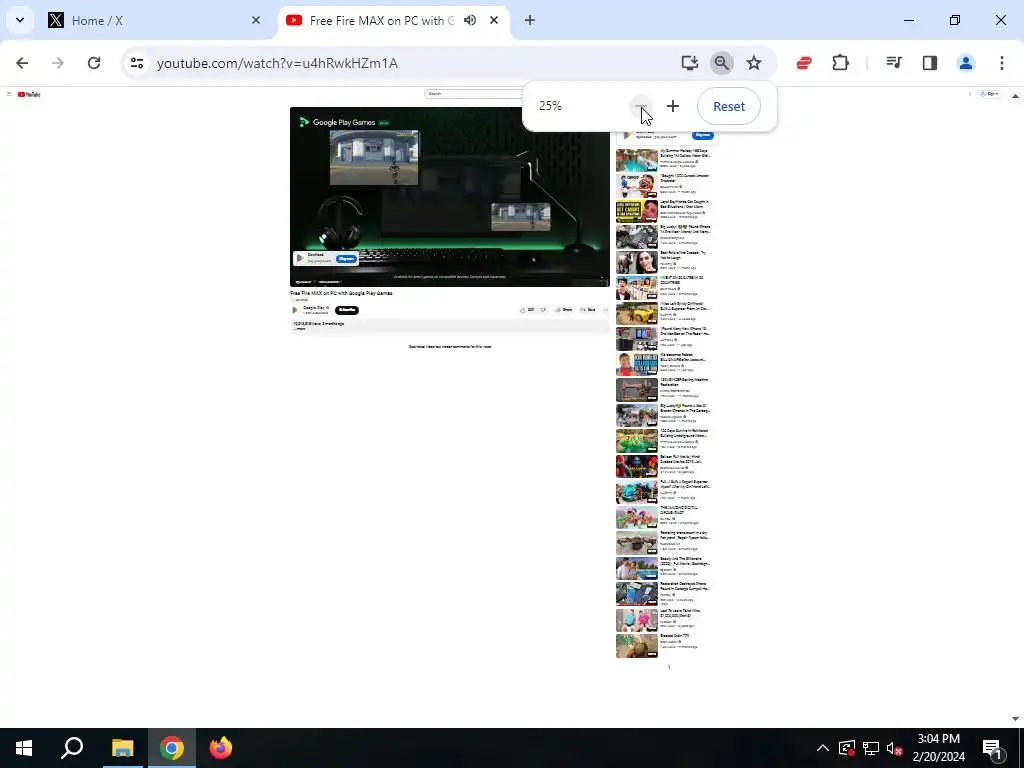Viewport: 1024px width, 768px height.
Task: Click the Google Play Games video player
Action: (x=449, y=197)
